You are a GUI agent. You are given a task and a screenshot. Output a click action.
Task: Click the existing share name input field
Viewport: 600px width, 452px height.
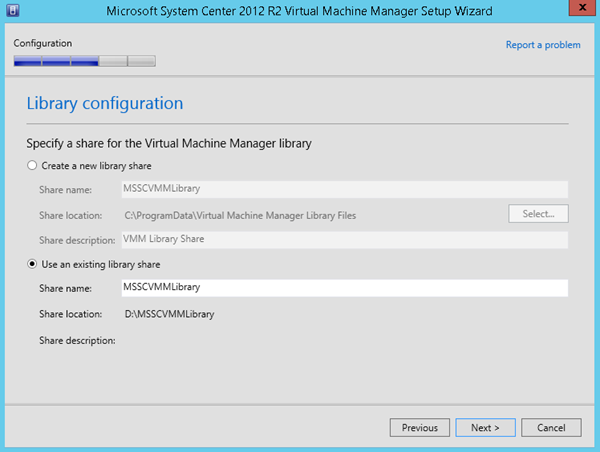click(344, 288)
